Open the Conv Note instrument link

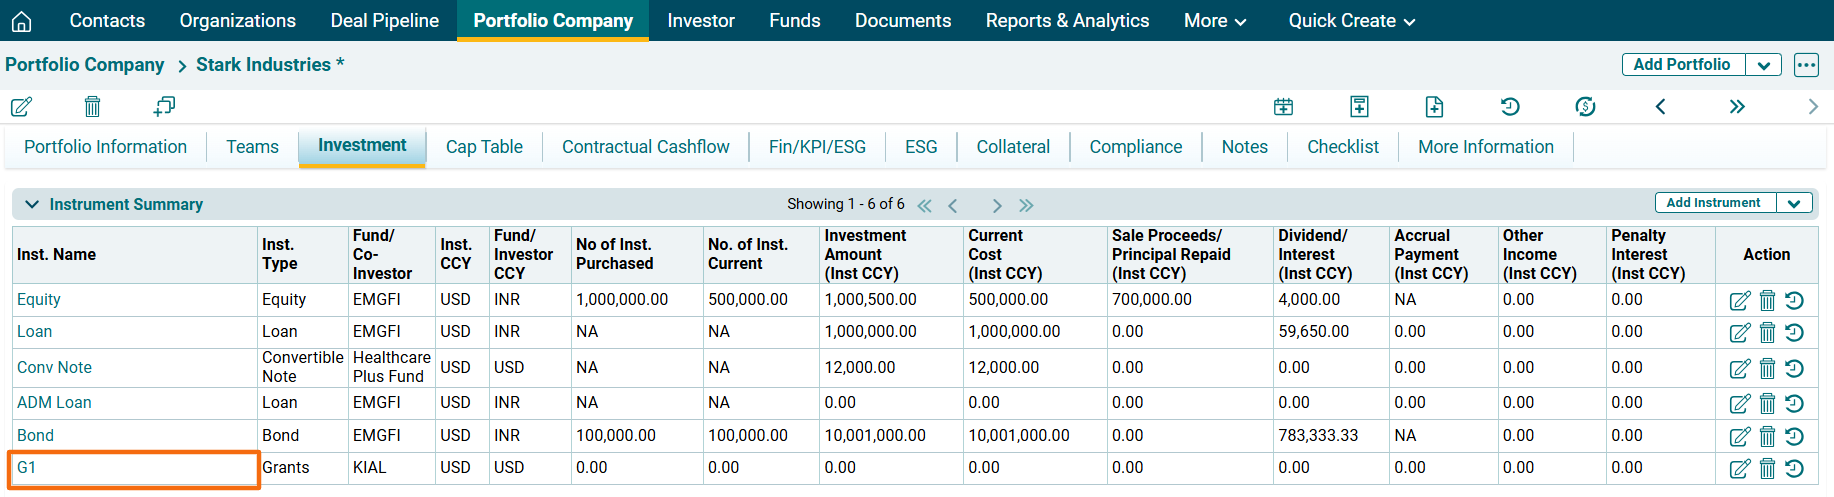coord(54,367)
